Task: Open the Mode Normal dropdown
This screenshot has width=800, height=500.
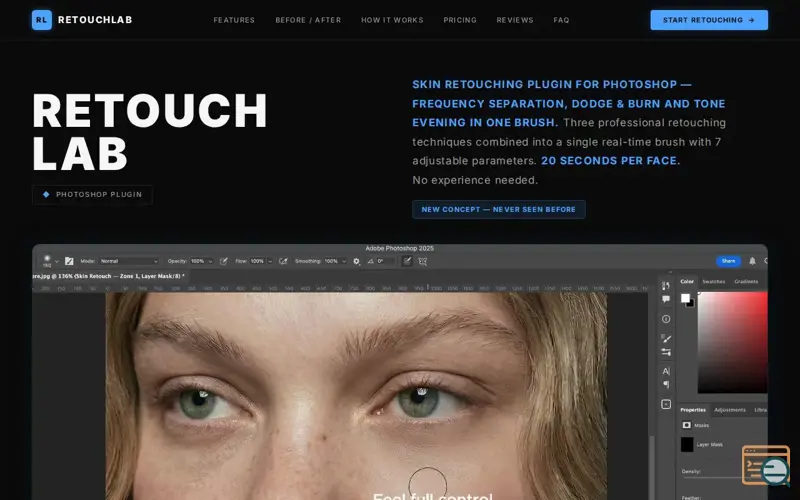Action: point(129,261)
